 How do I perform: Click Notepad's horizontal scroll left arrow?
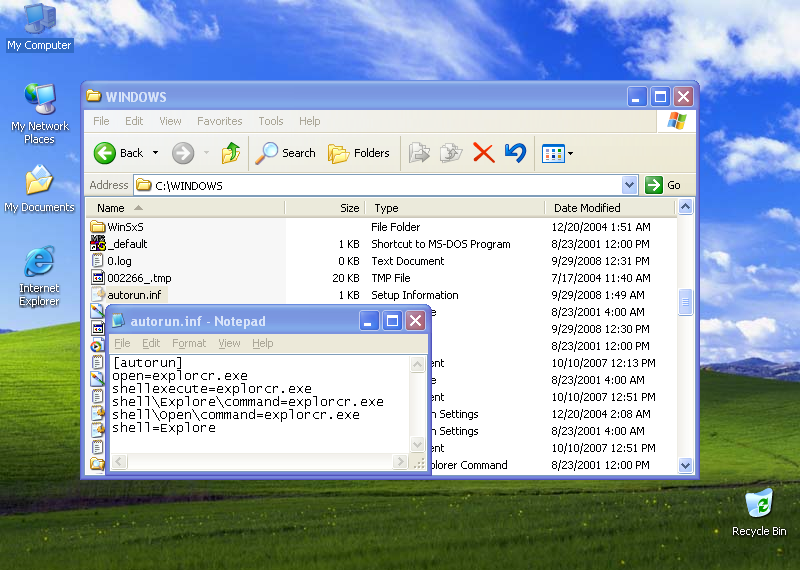click(x=119, y=462)
